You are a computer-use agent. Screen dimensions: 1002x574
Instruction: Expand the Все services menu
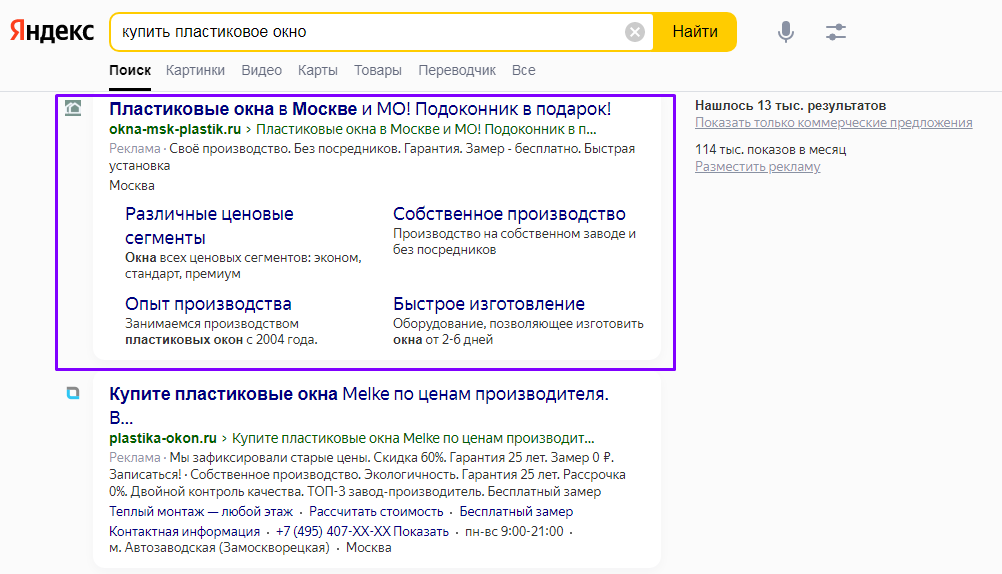[523, 70]
